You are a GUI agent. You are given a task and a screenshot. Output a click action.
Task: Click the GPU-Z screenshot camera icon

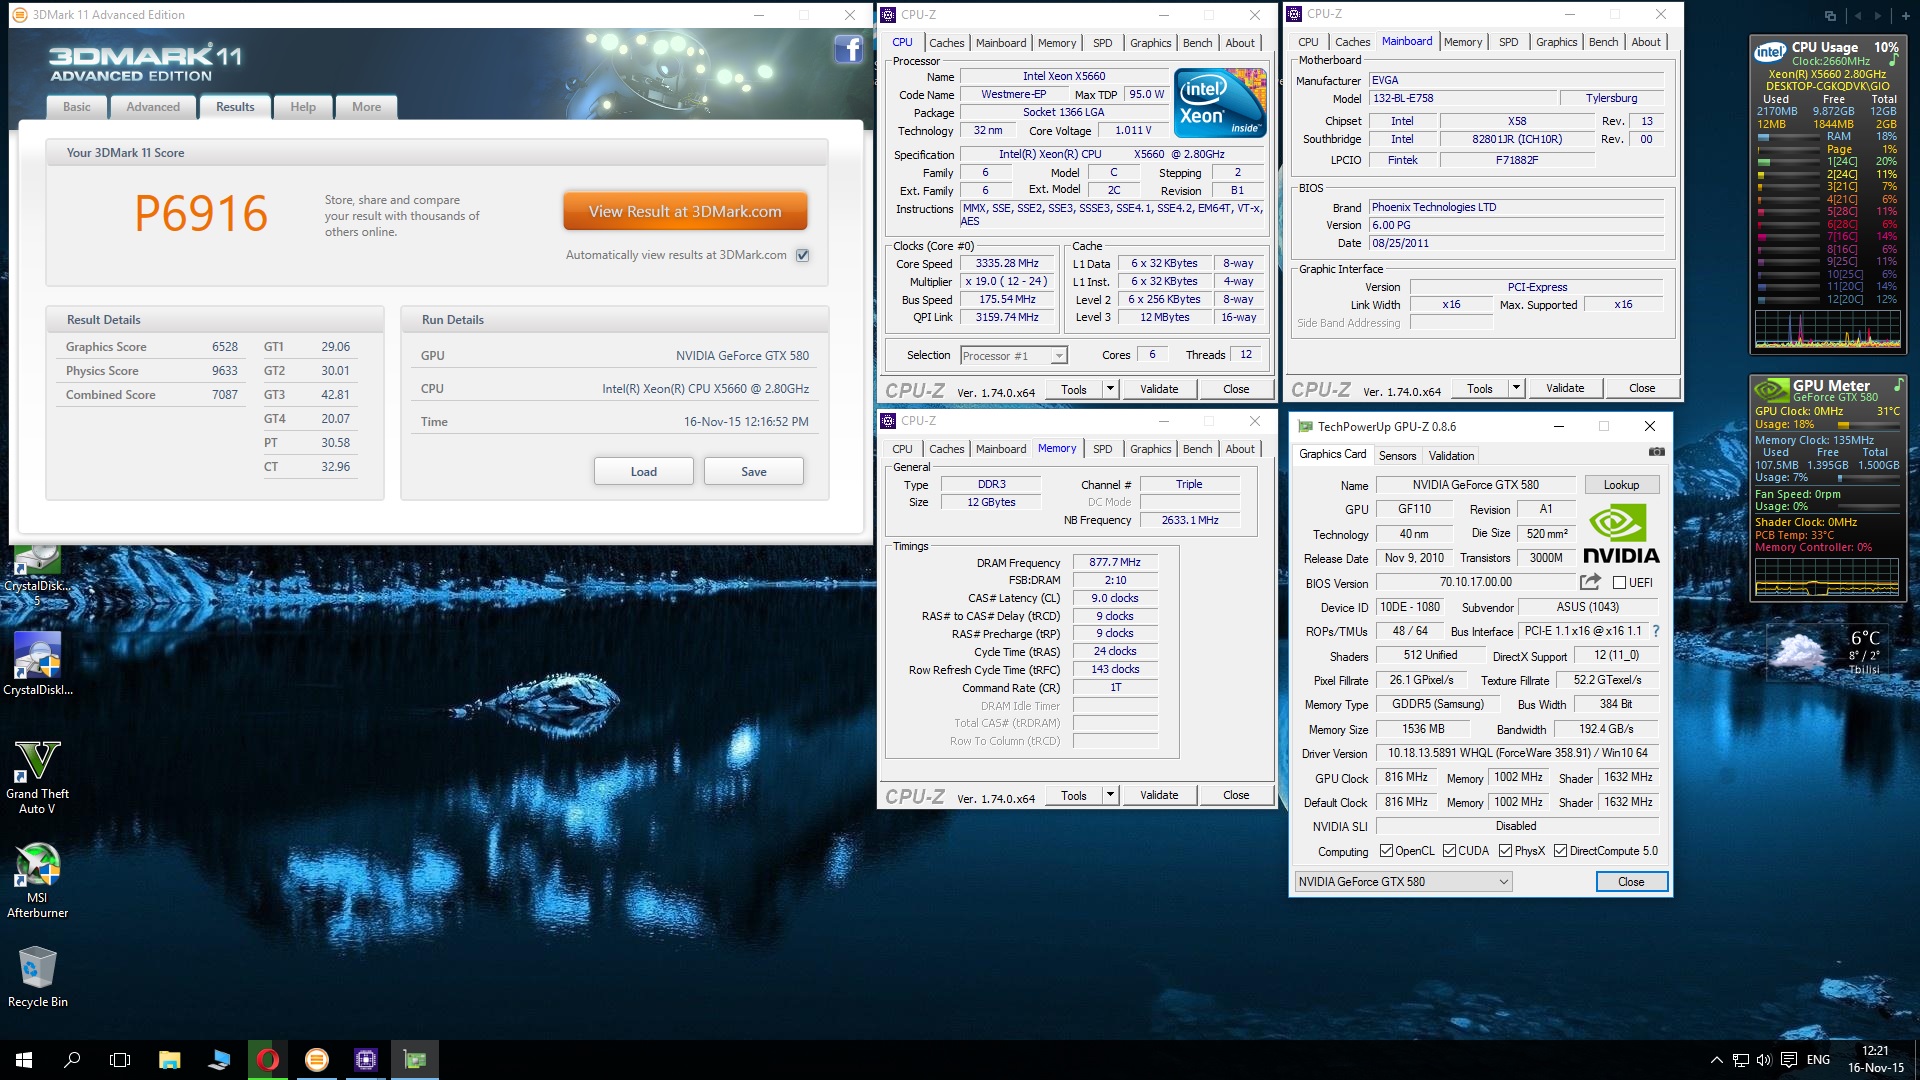(1657, 452)
